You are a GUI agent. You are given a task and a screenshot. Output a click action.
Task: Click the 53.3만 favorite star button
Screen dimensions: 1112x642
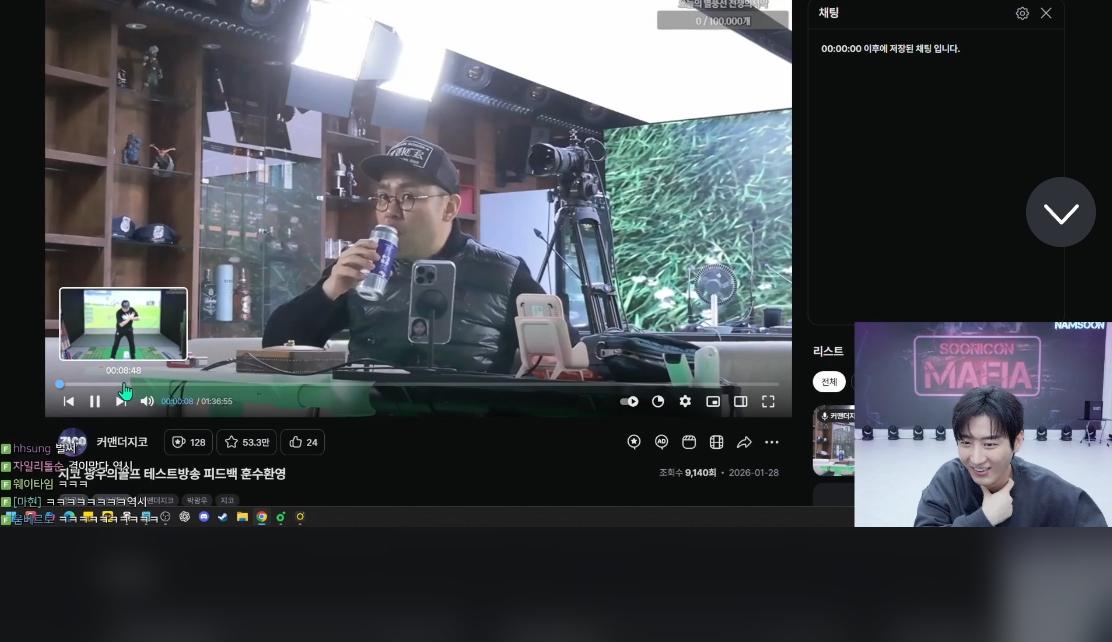[x=247, y=442]
